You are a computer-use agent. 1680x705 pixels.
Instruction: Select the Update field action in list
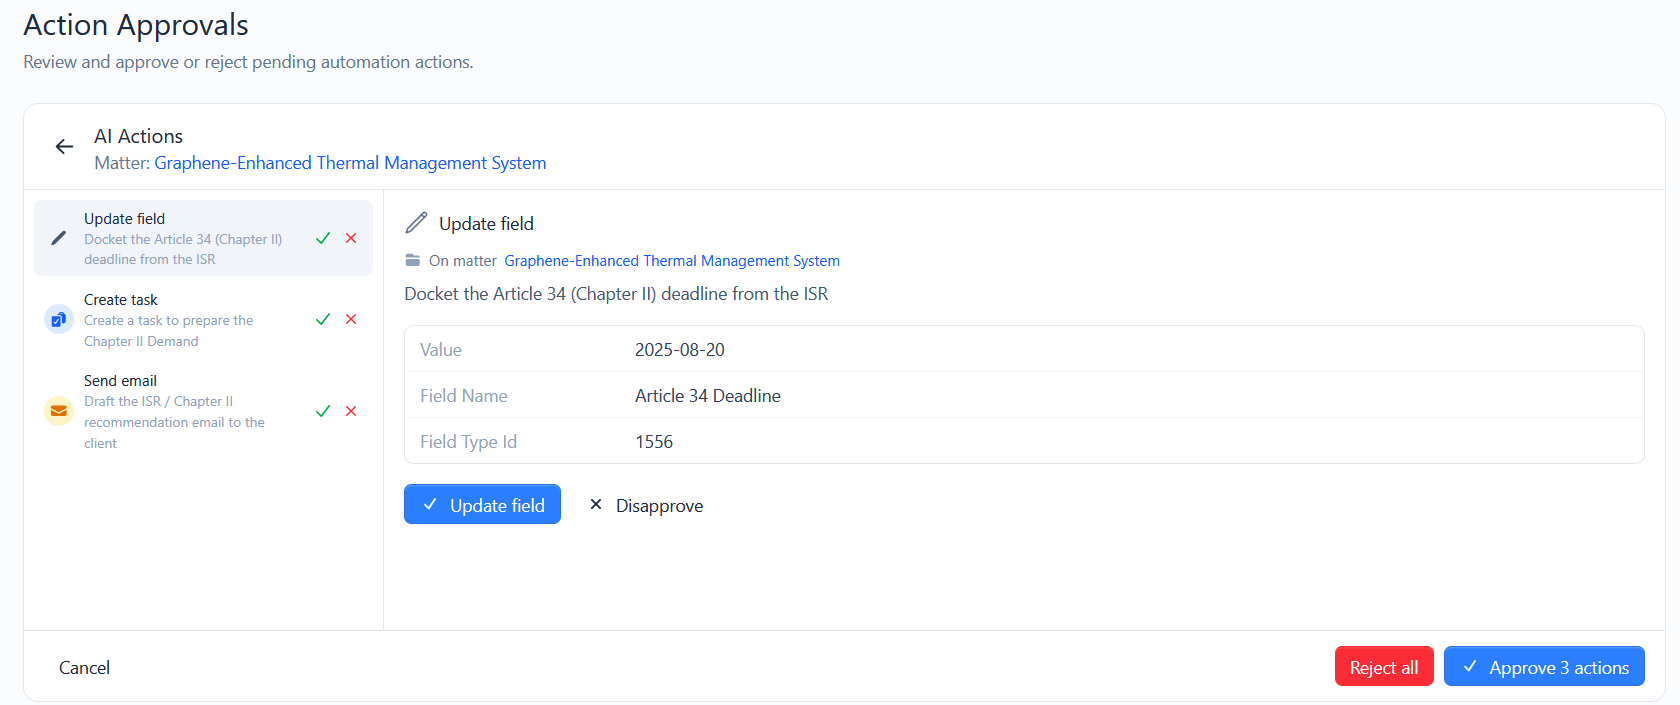(203, 238)
